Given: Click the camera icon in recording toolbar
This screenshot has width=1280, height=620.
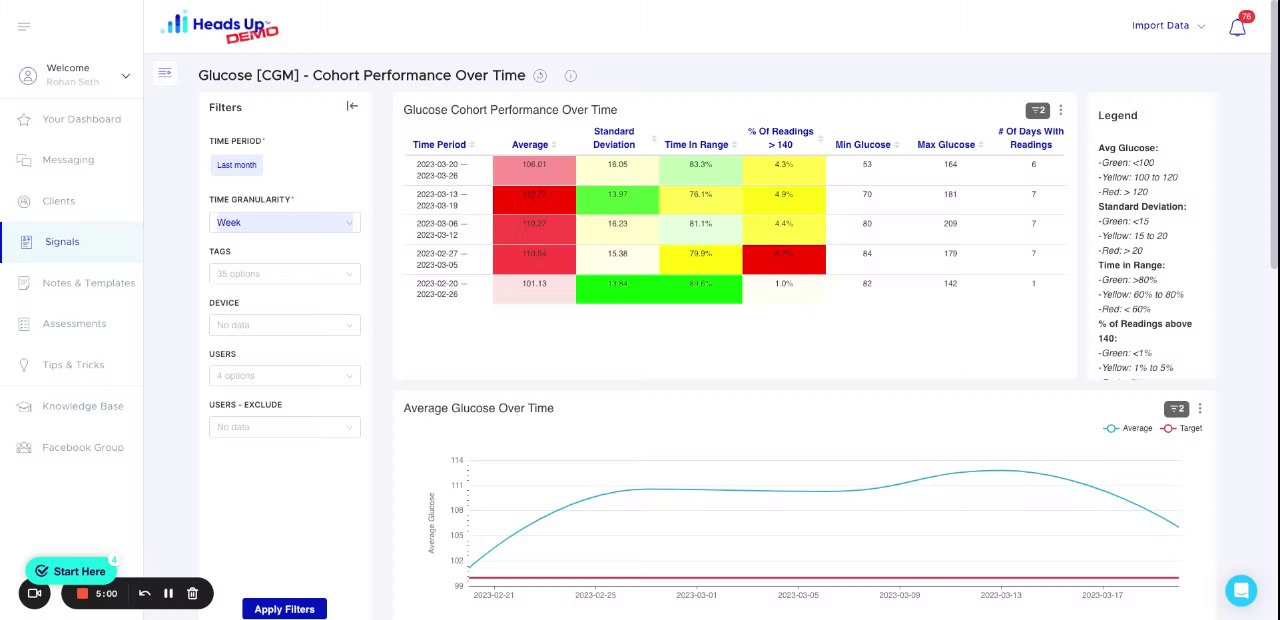Looking at the screenshot, I should (x=34, y=593).
